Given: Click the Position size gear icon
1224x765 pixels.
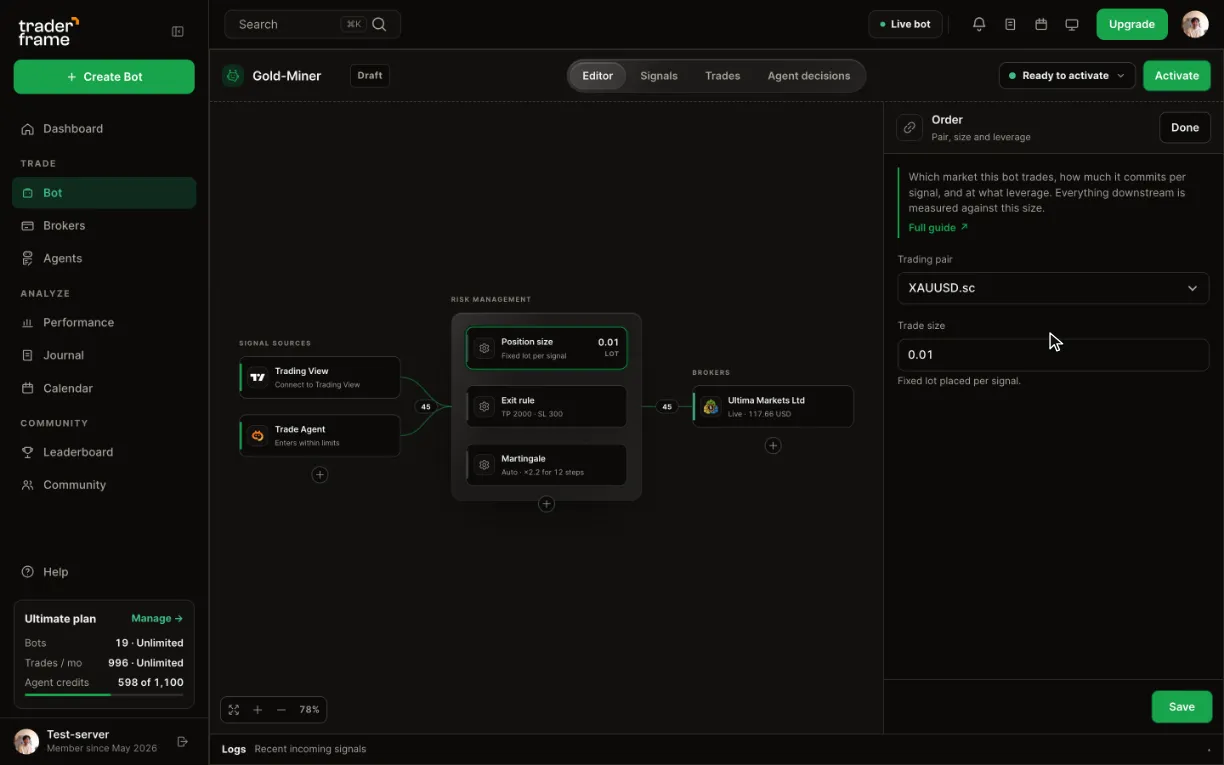Looking at the screenshot, I should 484,348.
